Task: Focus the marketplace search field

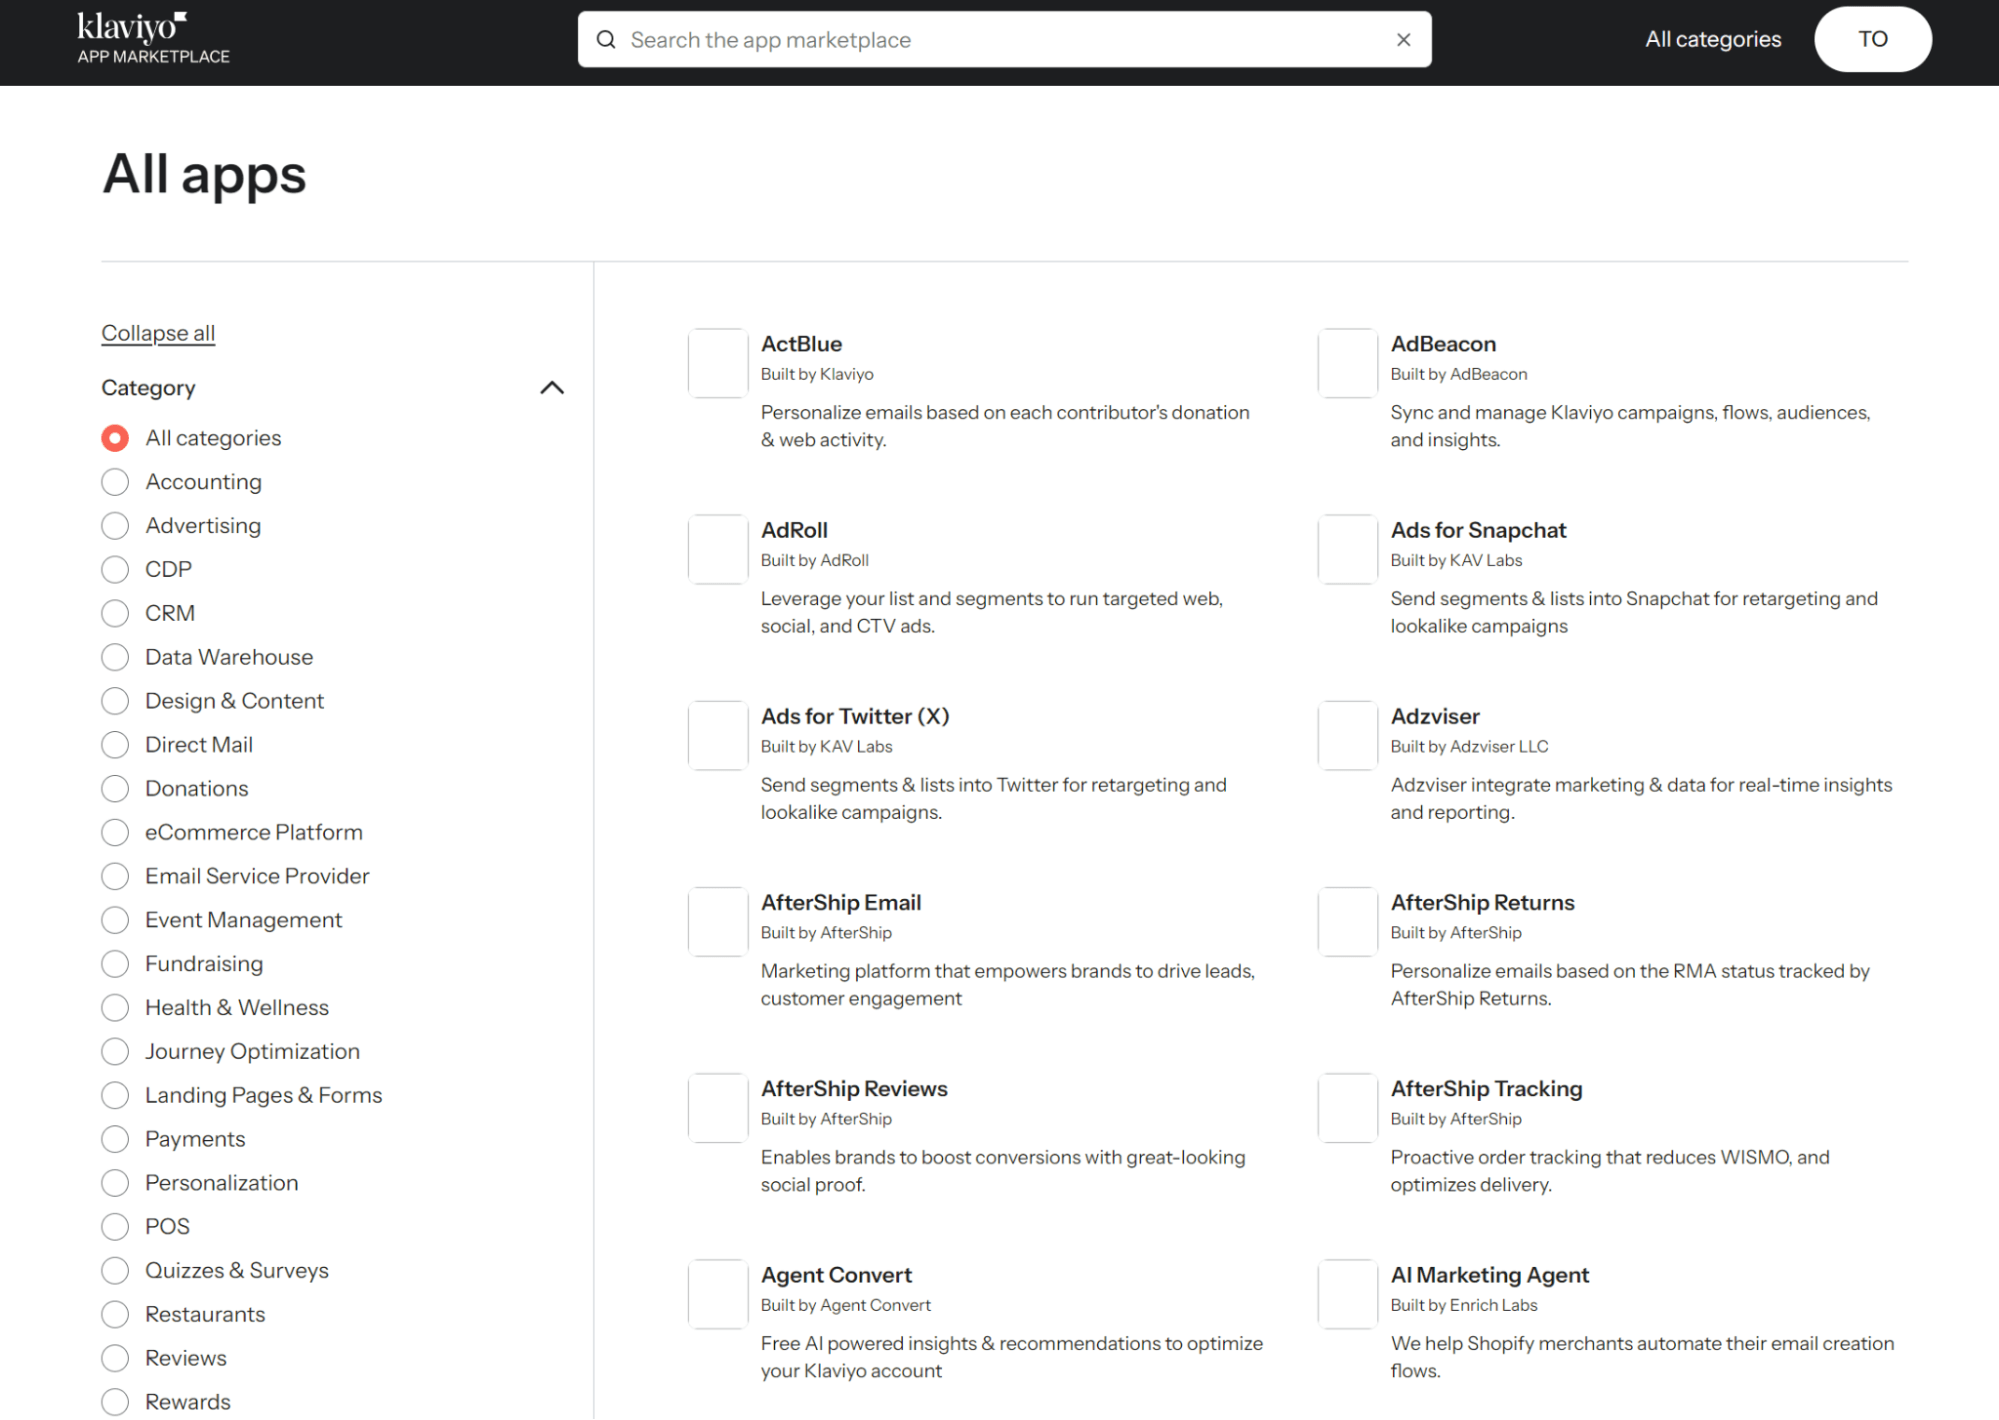Action: tap(1004, 40)
